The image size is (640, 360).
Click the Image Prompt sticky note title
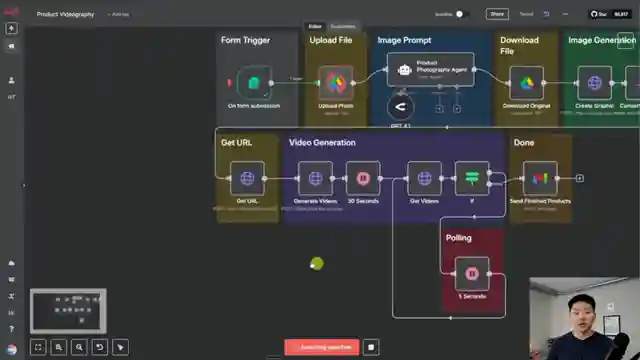point(404,40)
